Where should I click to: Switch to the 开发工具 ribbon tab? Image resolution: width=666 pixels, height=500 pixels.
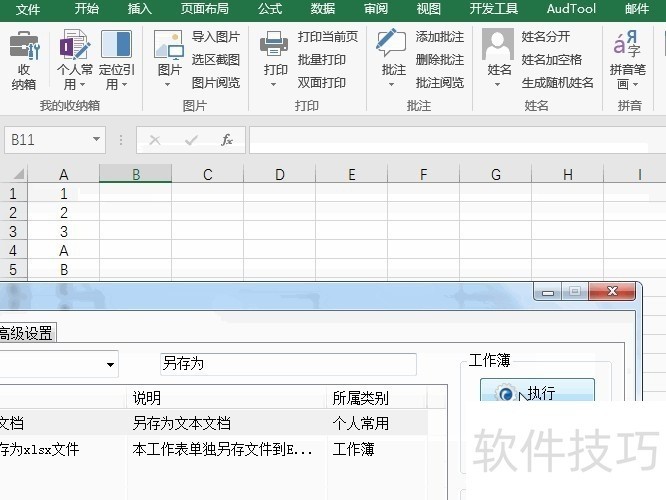494,8
